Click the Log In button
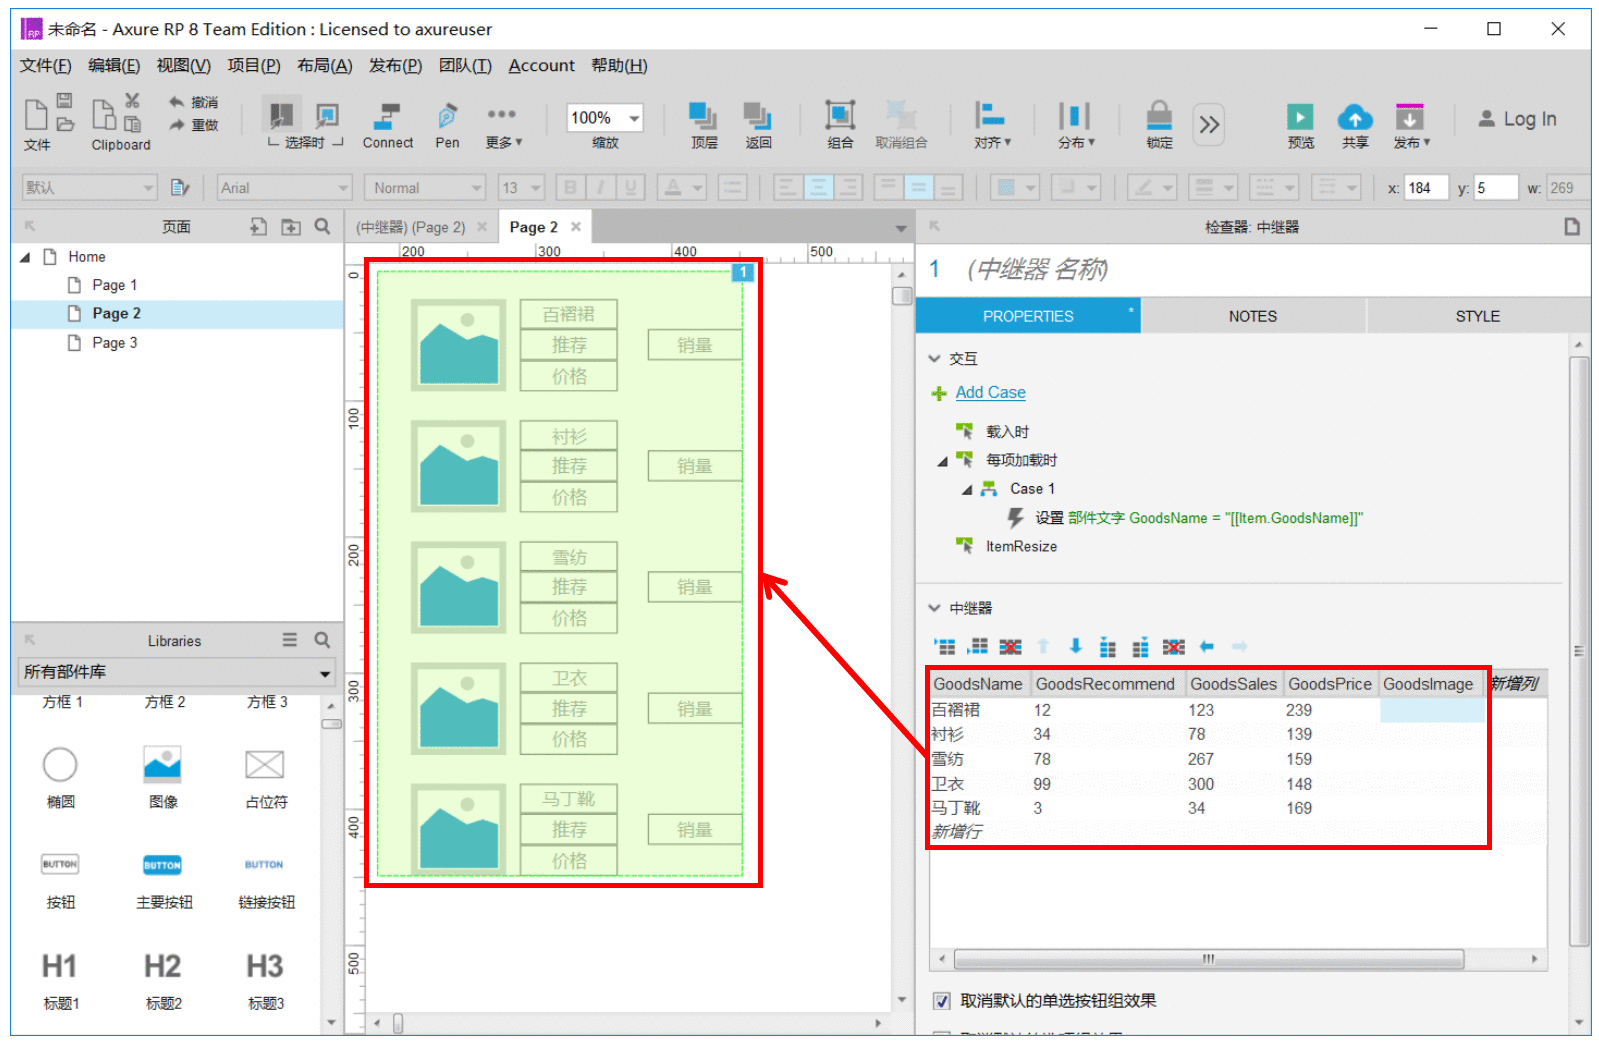The width and height of the screenshot is (1599, 1049). 1518,119
